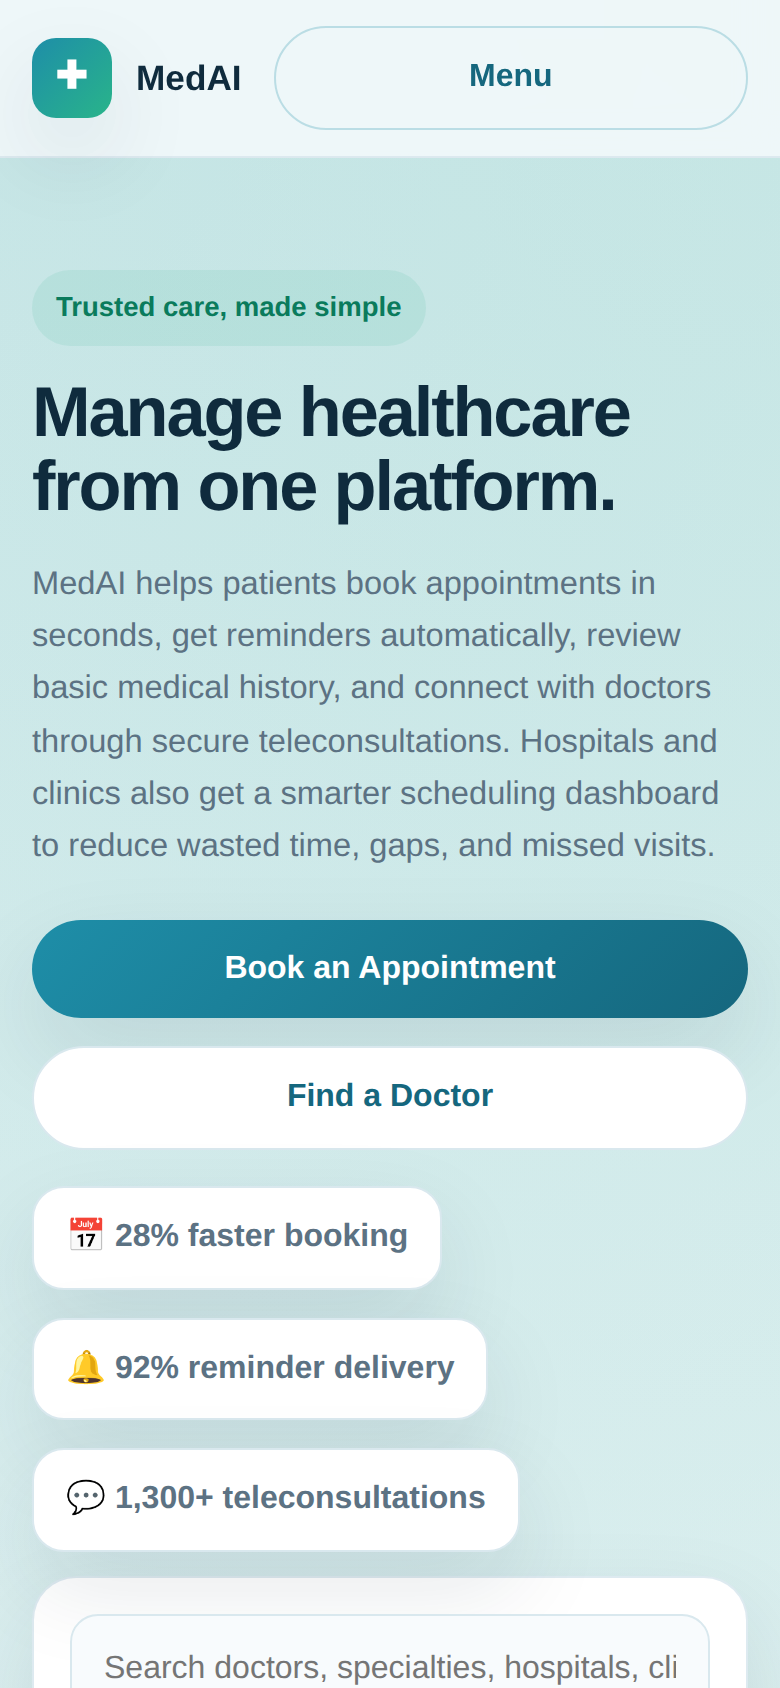Image resolution: width=780 pixels, height=1688 pixels.
Task: Click the speech bubble teleconsultation icon
Action: tap(86, 1497)
